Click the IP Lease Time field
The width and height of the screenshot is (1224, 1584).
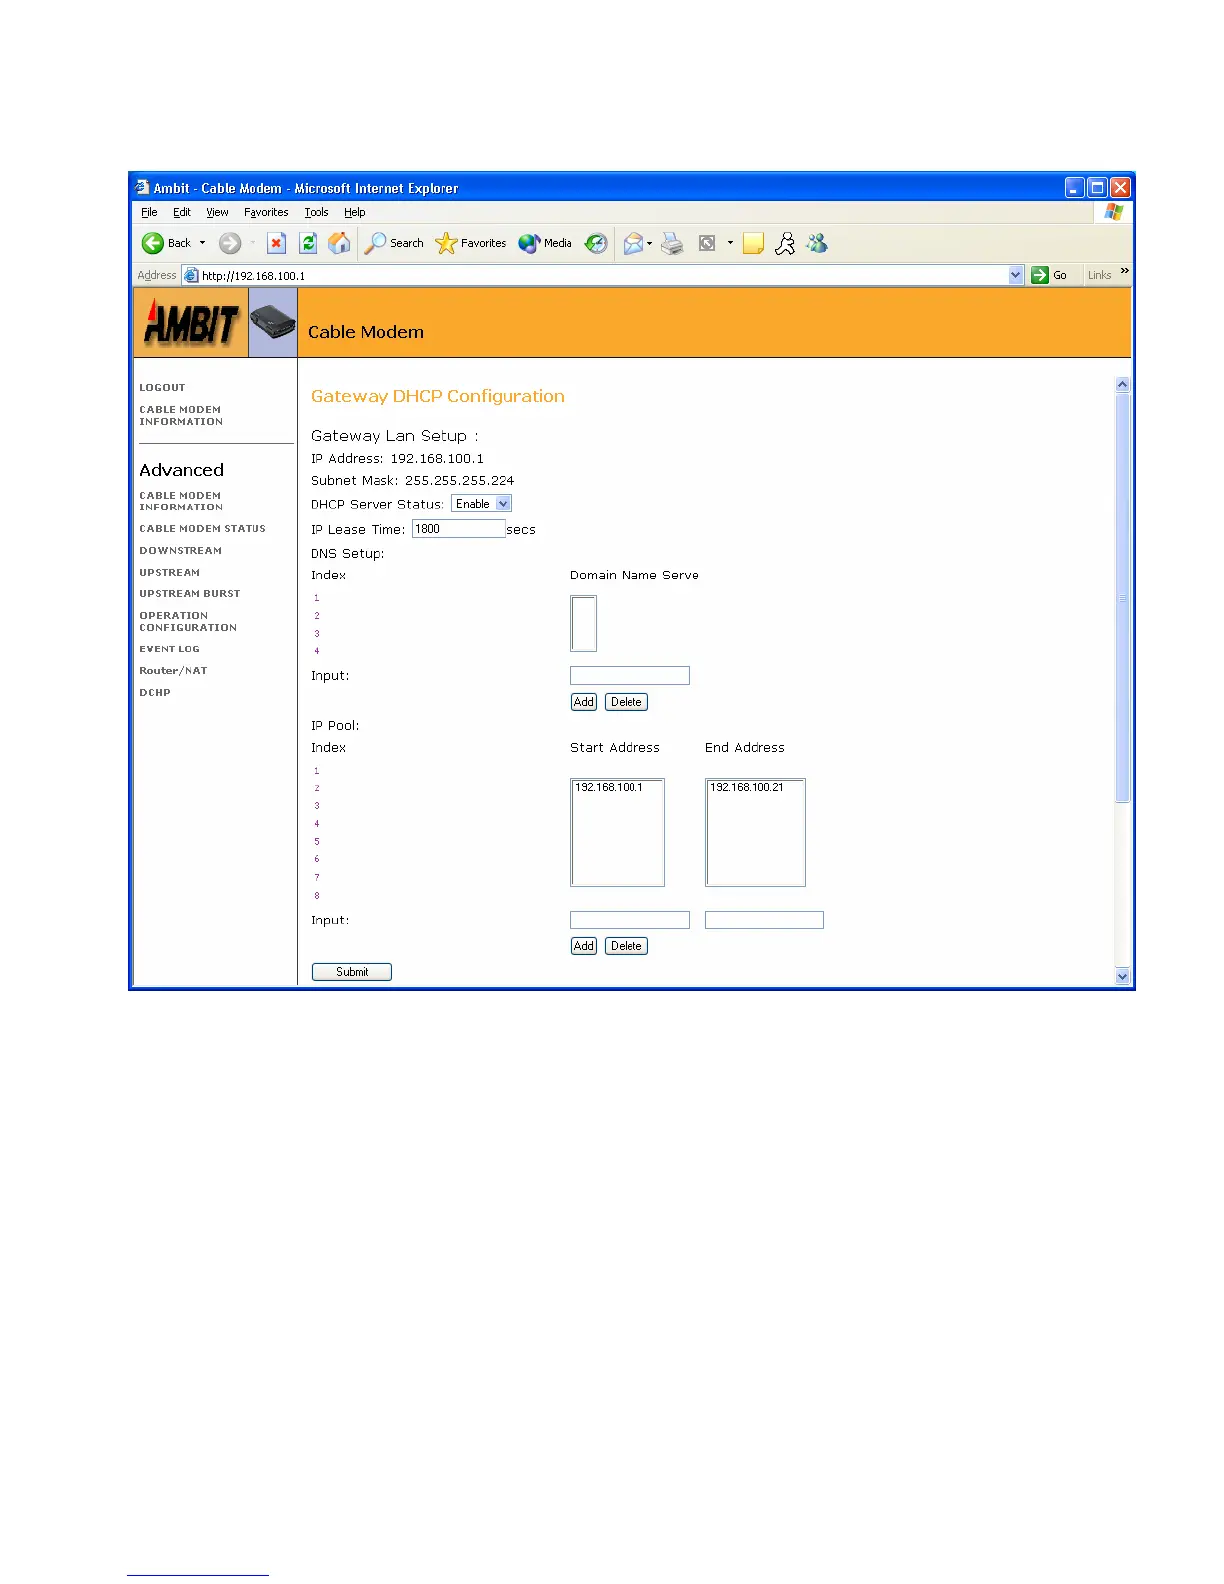point(459,529)
